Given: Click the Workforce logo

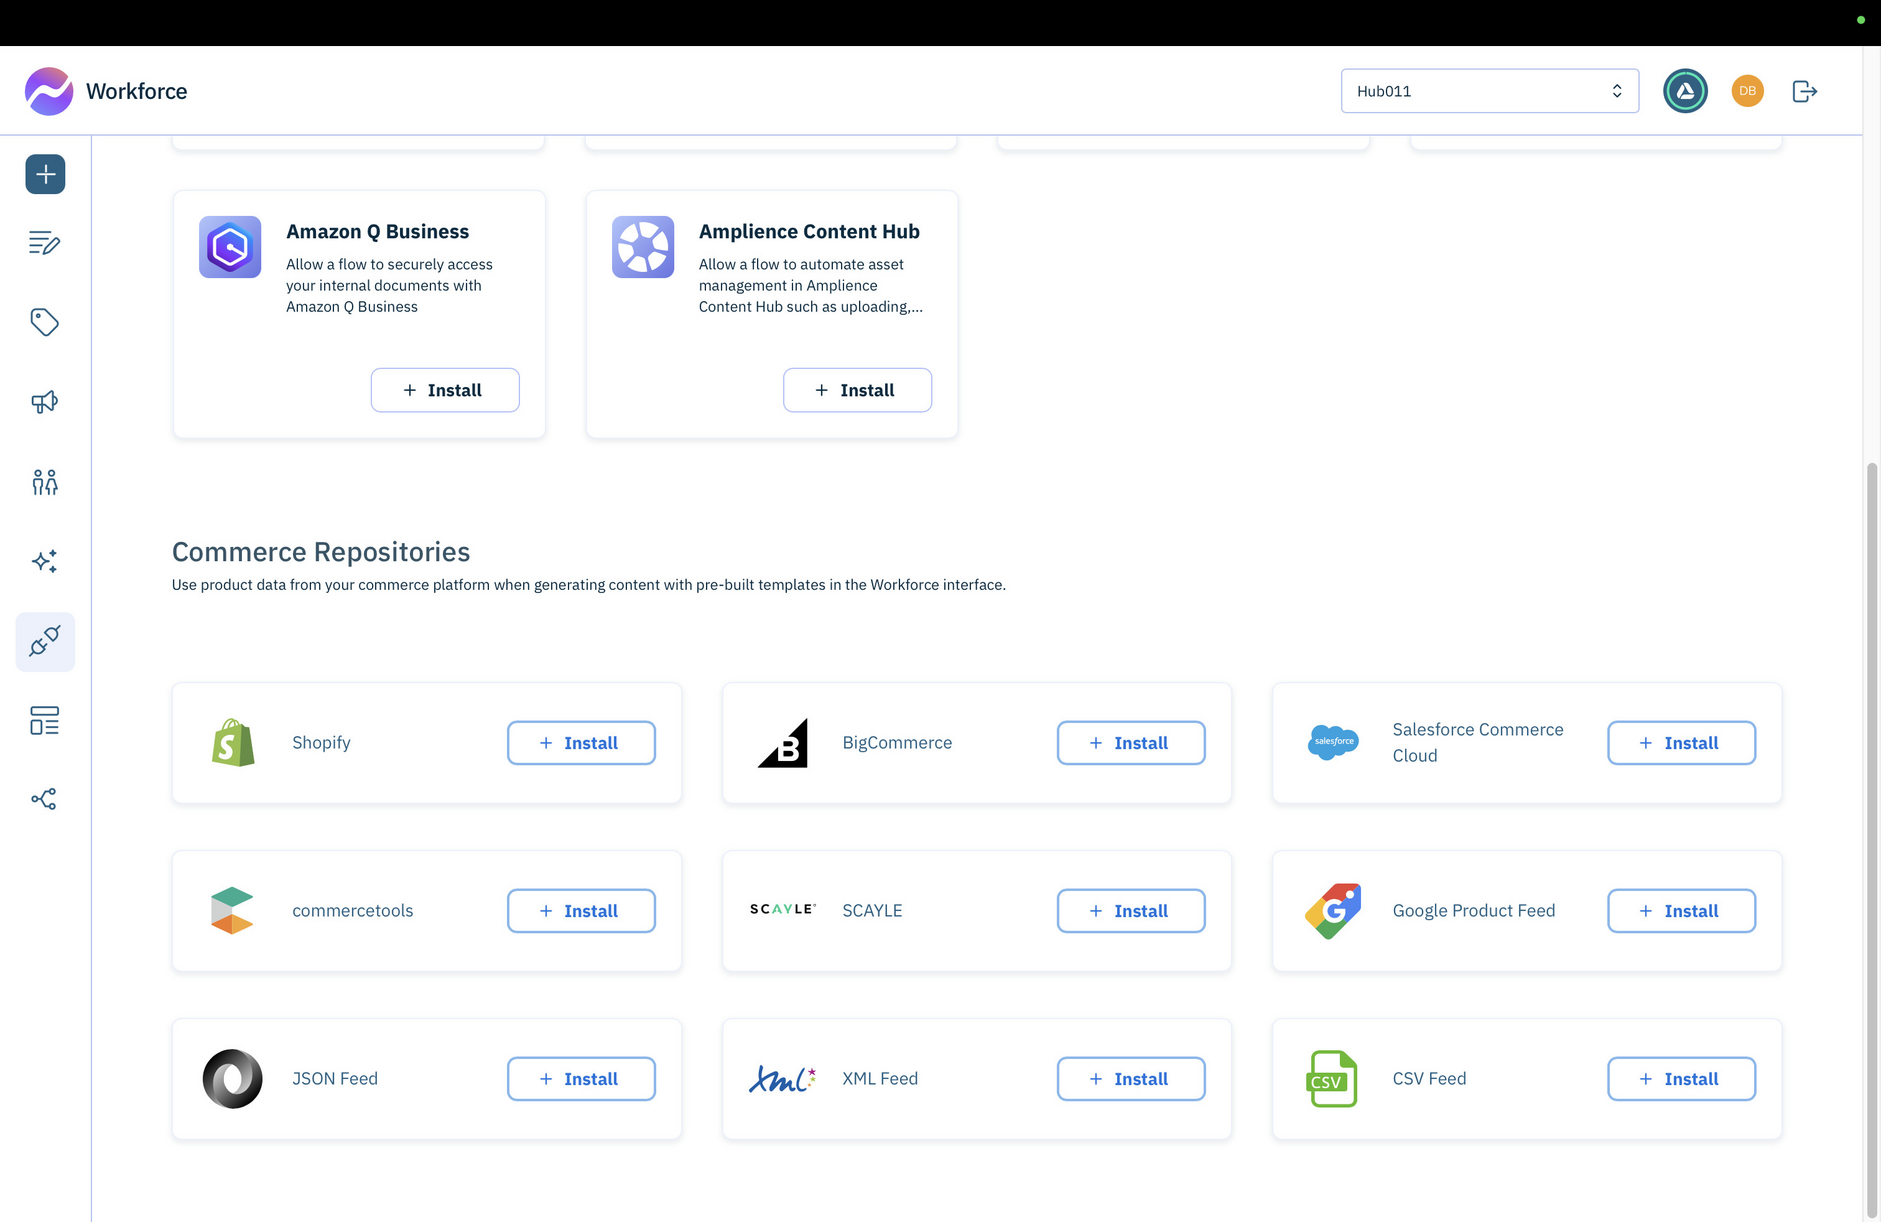Looking at the screenshot, I should pos(48,91).
